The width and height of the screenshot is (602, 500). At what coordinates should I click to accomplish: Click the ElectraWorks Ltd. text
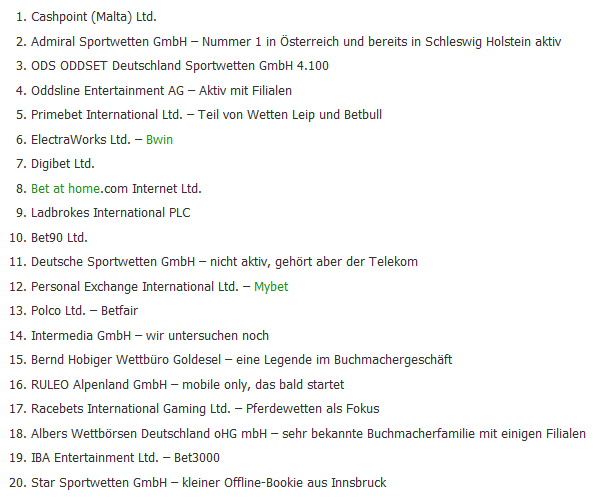pos(81,140)
